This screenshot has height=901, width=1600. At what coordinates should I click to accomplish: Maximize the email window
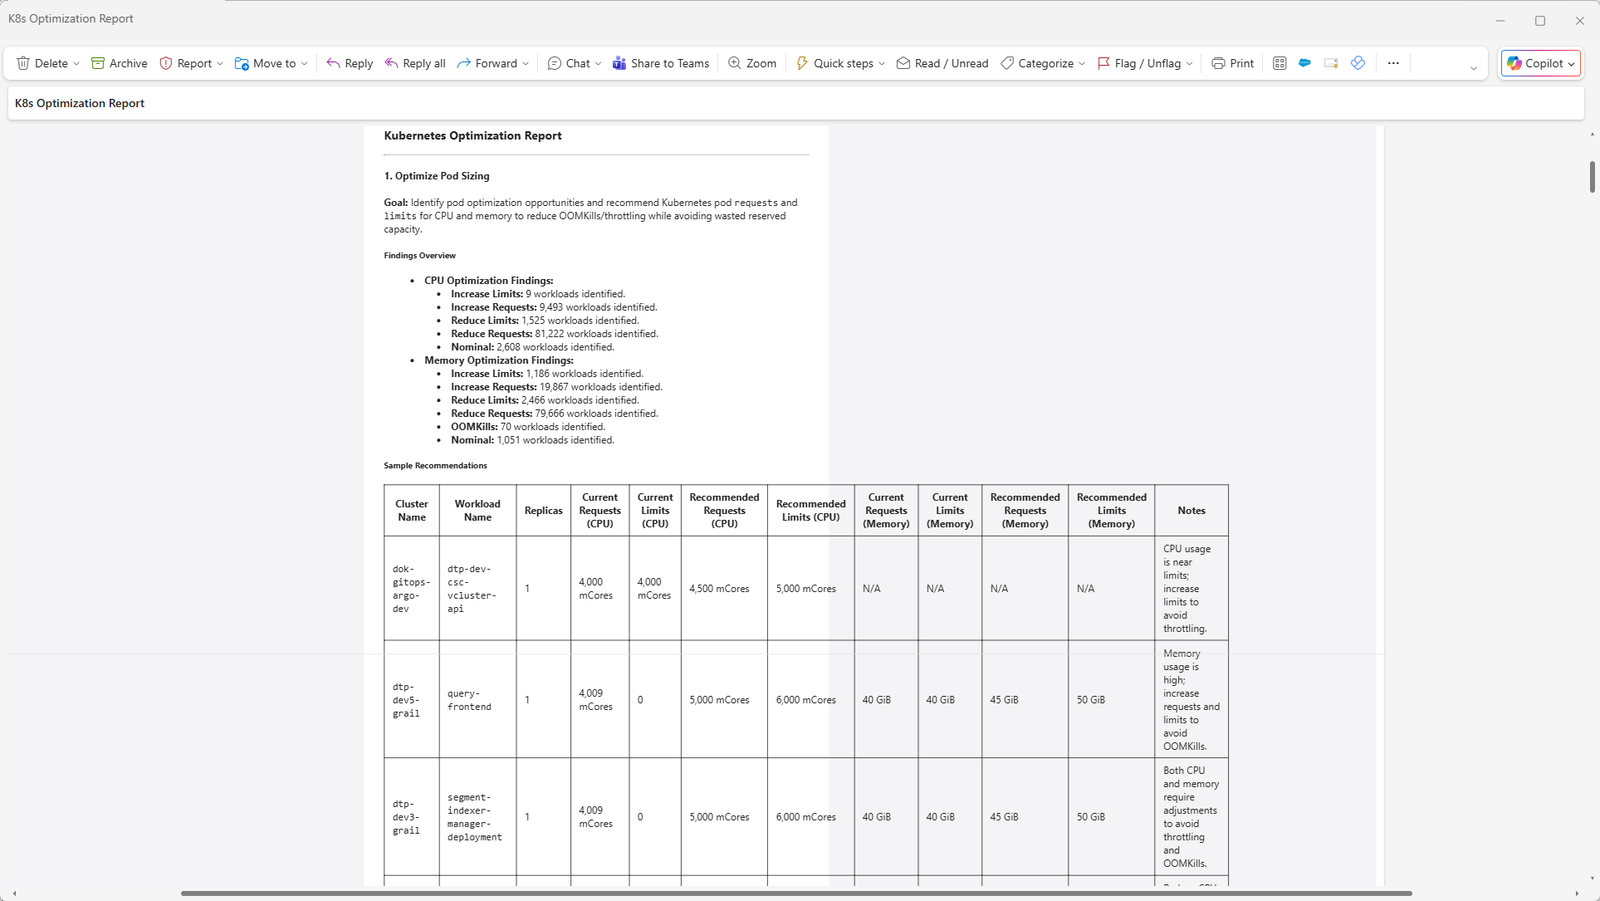(x=1540, y=20)
